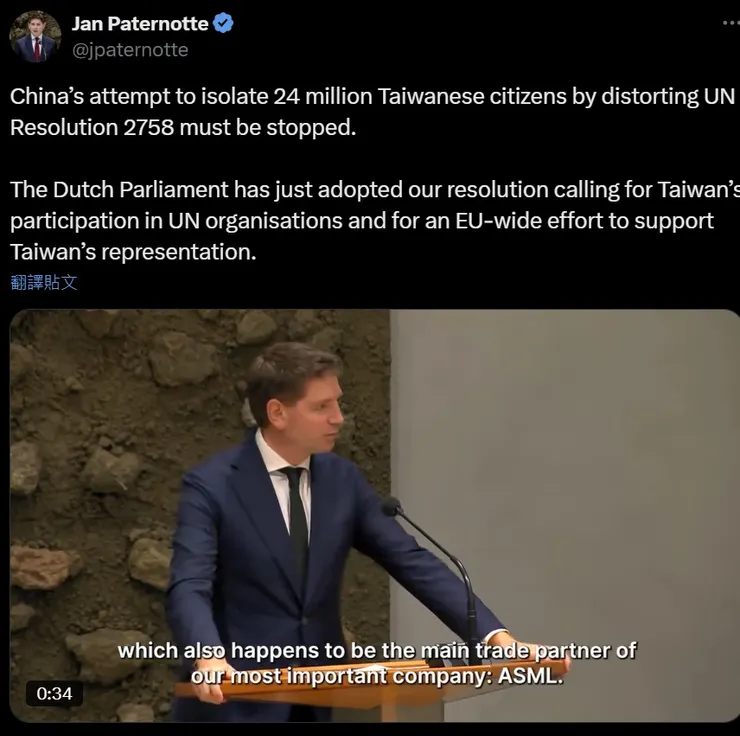
Task: Open the @jpaternotte handle link
Action: (x=130, y=50)
